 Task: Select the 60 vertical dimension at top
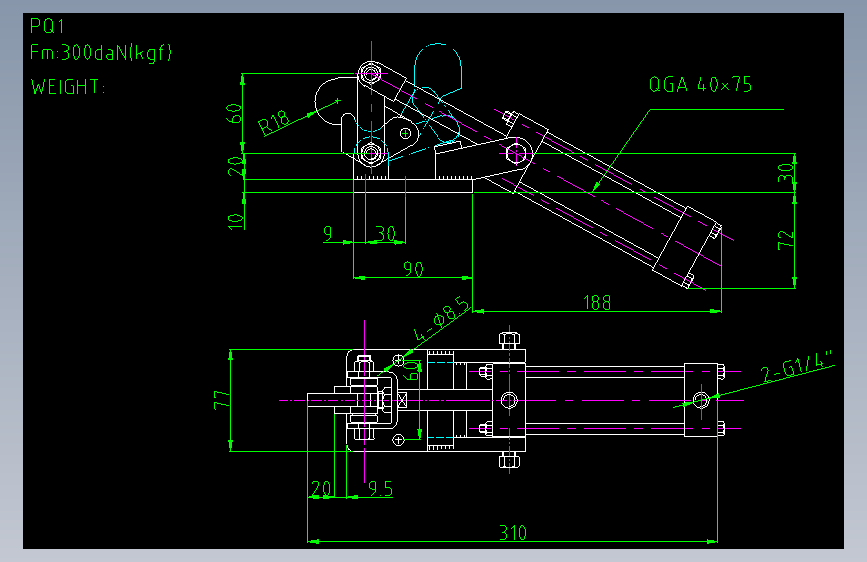pos(234,113)
